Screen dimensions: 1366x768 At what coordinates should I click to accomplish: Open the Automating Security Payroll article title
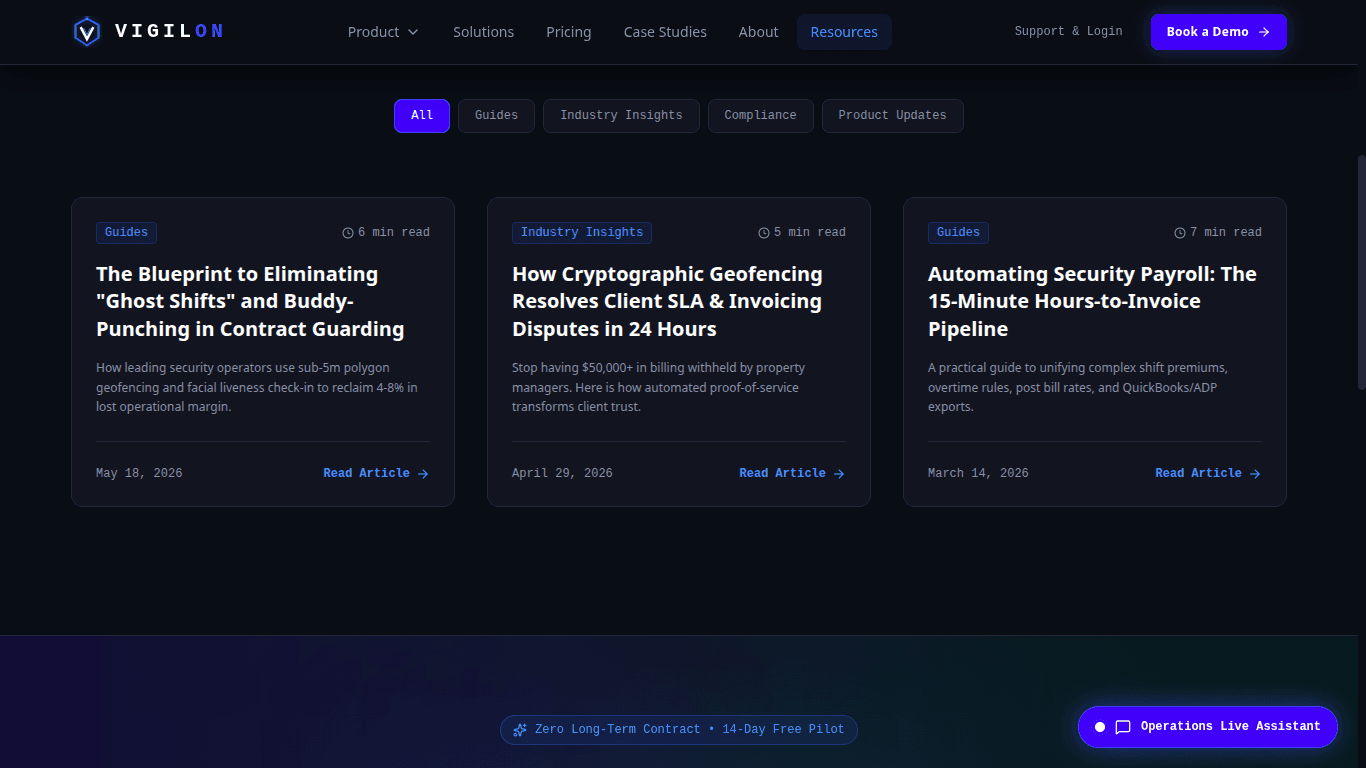point(1092,301)
